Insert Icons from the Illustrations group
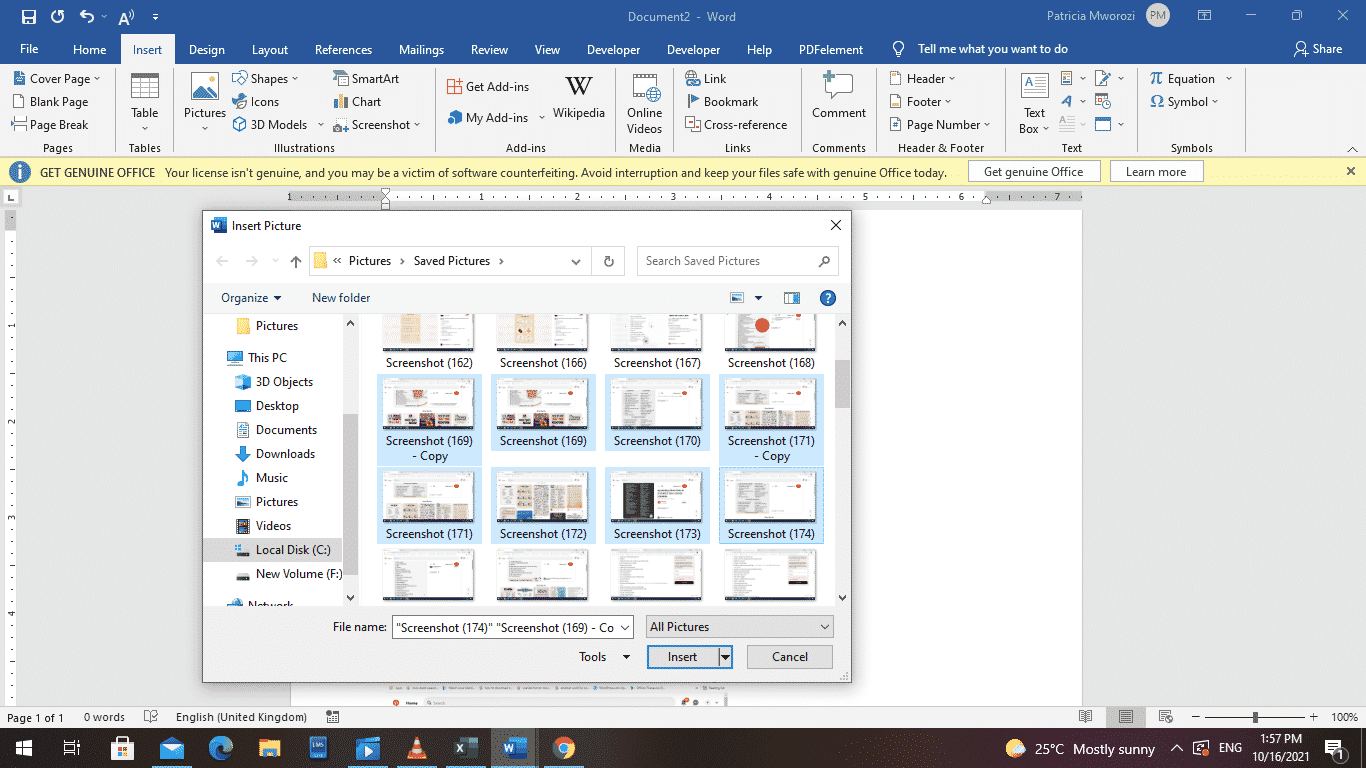1366x768 pixels. point(256,102)
